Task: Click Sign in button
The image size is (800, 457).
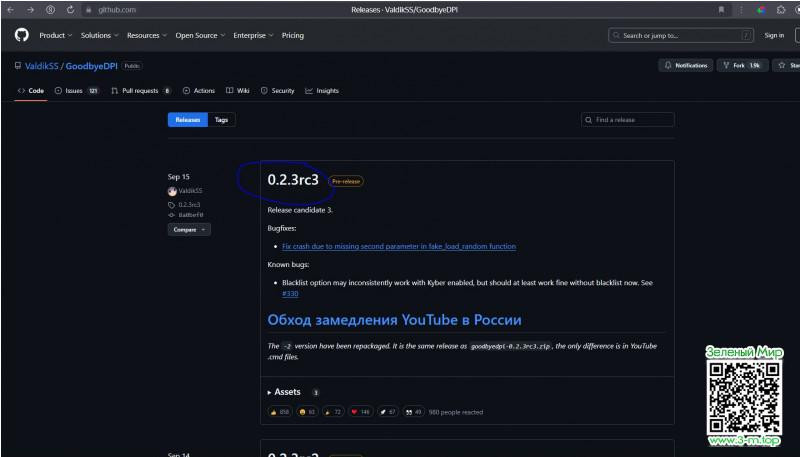Action: 773,35
